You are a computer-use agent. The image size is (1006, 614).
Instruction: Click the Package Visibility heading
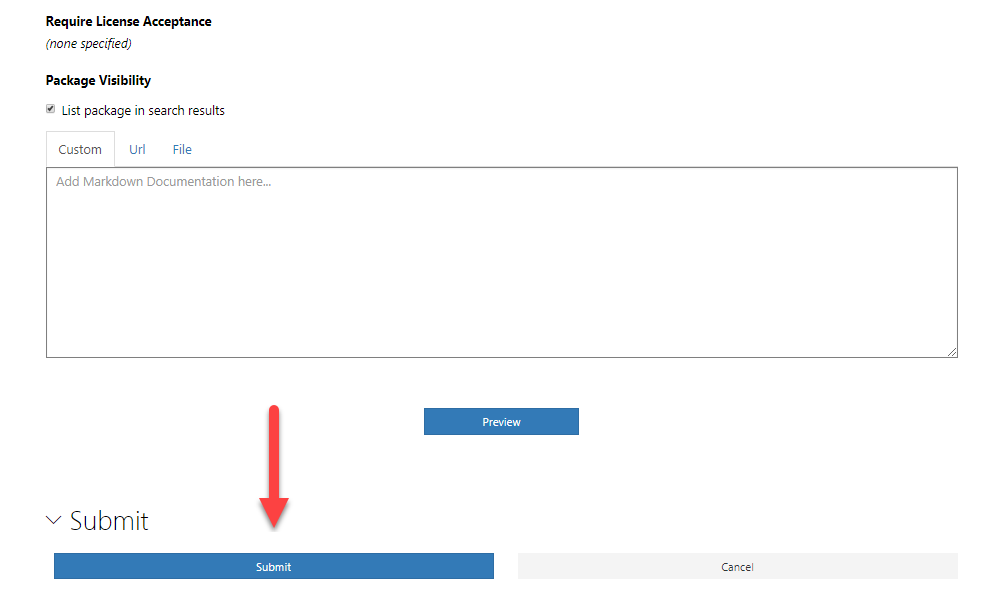click(98, 80)
